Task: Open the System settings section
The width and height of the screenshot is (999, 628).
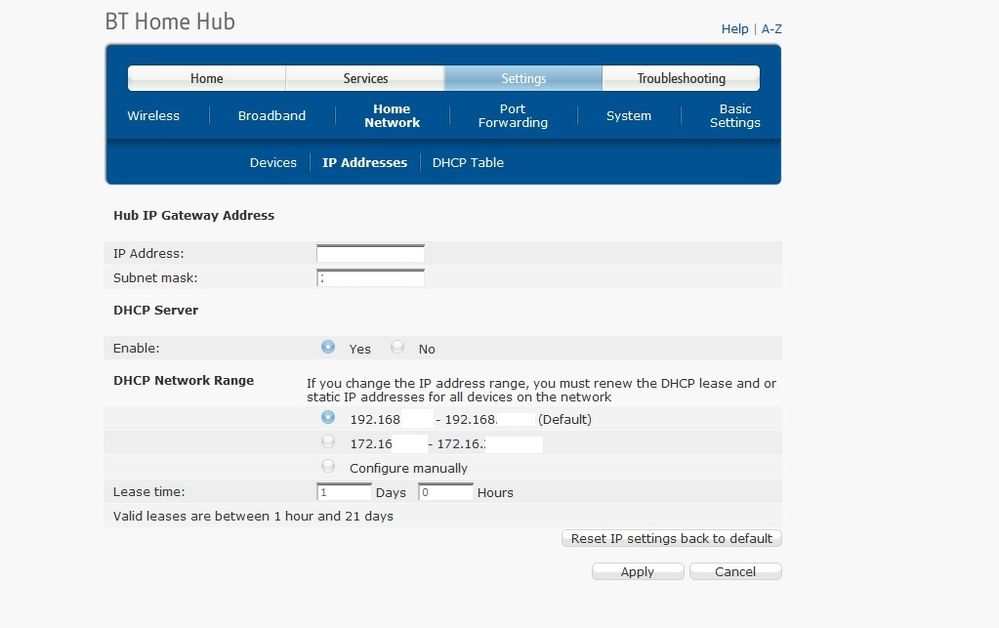Action: click(x=628, y=116)
